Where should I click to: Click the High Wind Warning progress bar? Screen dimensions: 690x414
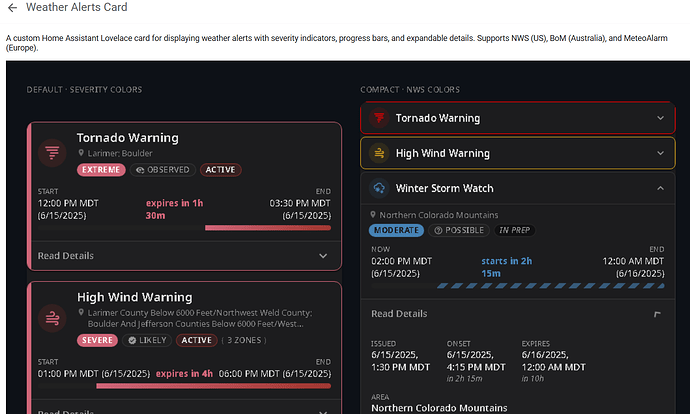tap(184, 386)
